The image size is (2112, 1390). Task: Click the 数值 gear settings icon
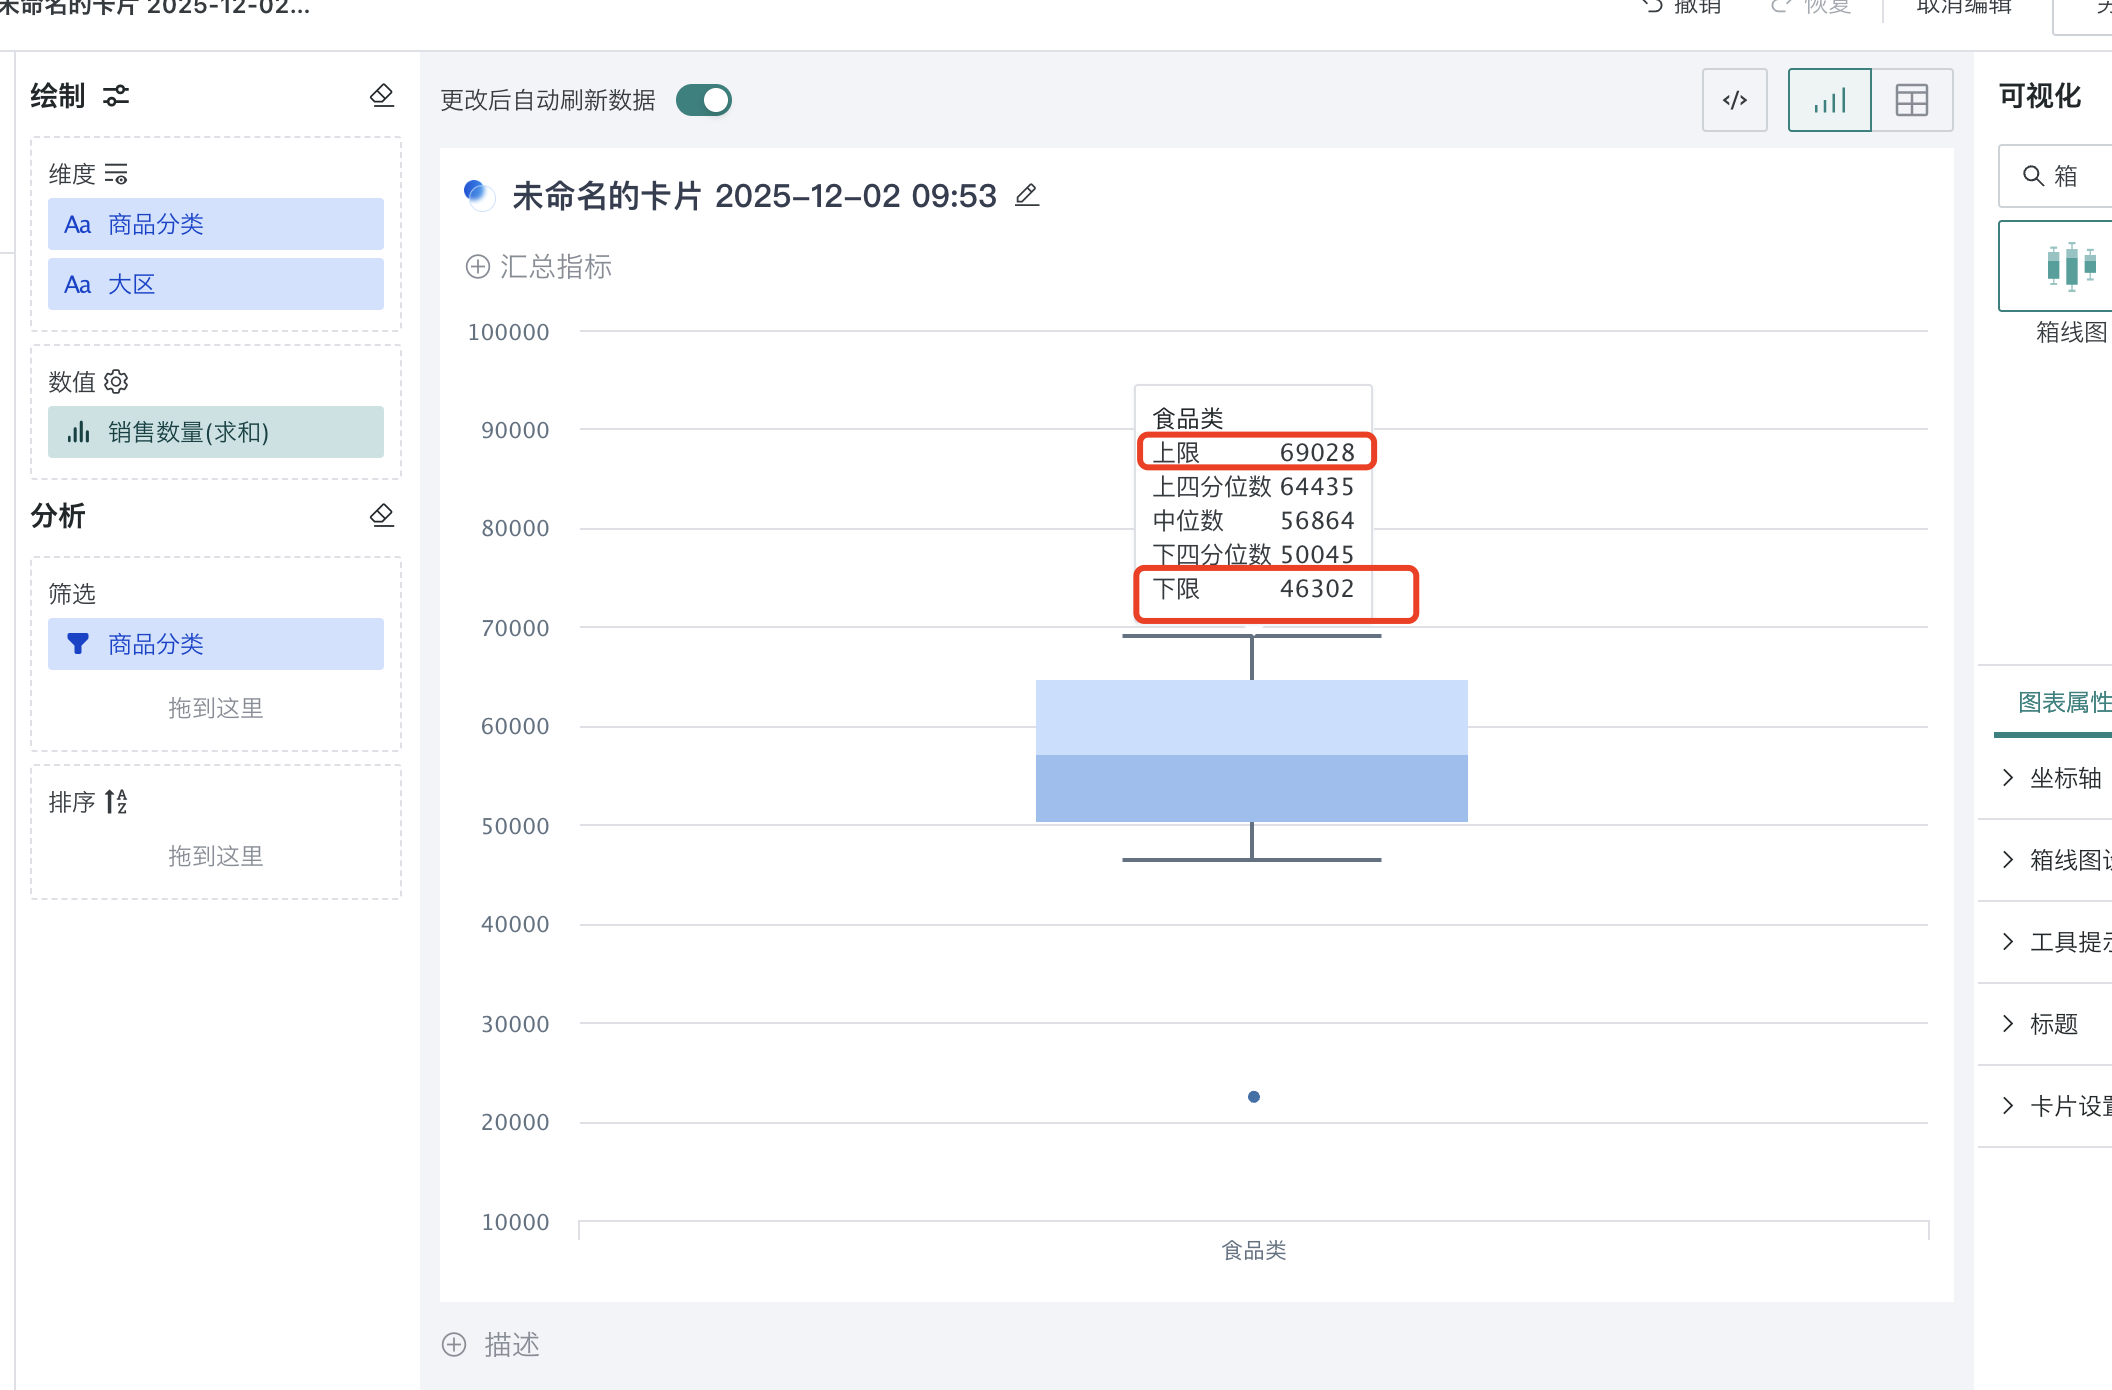pyautogui.click(x=117, y=381)
